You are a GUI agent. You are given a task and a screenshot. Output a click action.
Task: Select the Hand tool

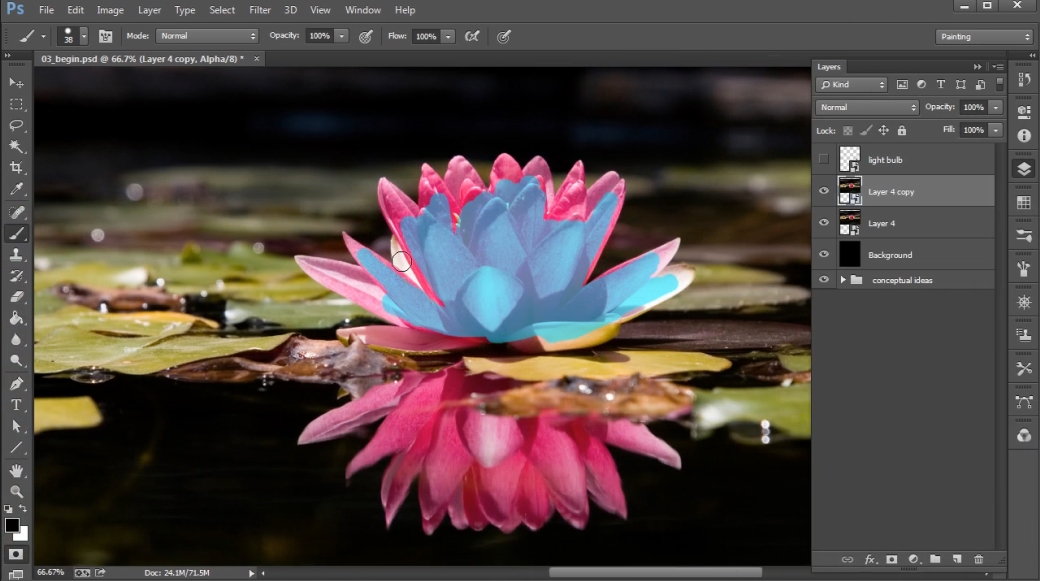click(x=17, y=471)
